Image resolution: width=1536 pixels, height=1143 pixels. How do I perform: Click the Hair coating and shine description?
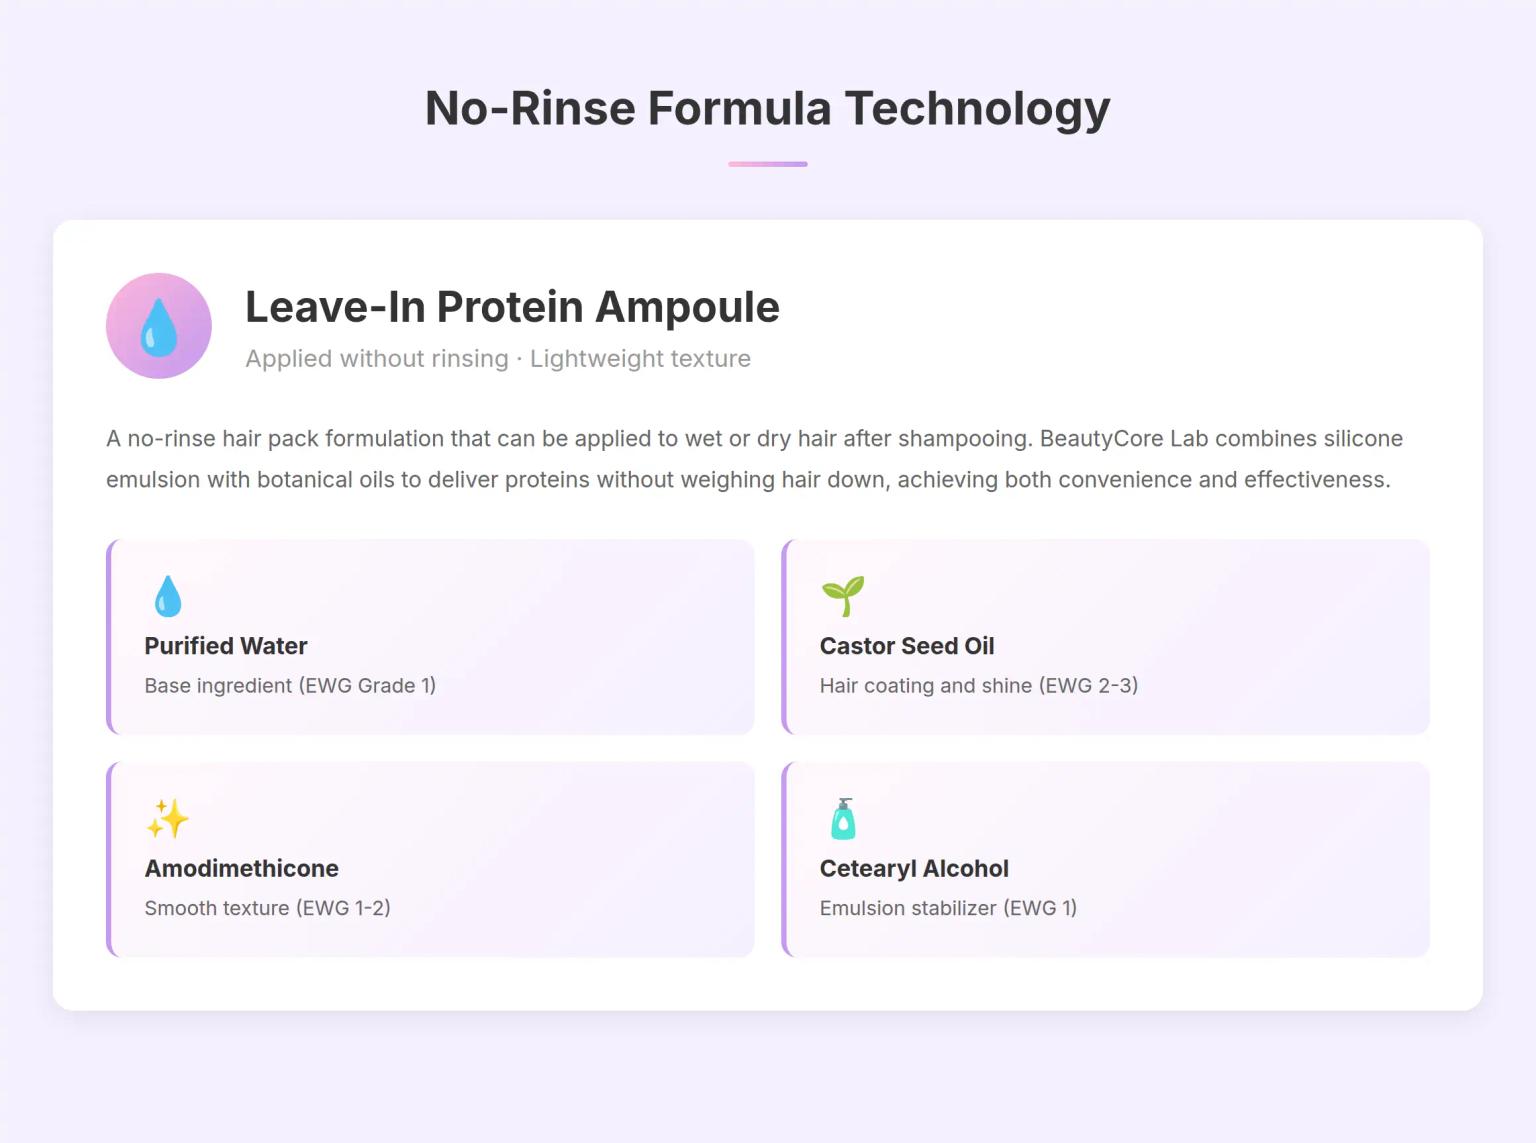pyautogui.click(x=979, y=685)
